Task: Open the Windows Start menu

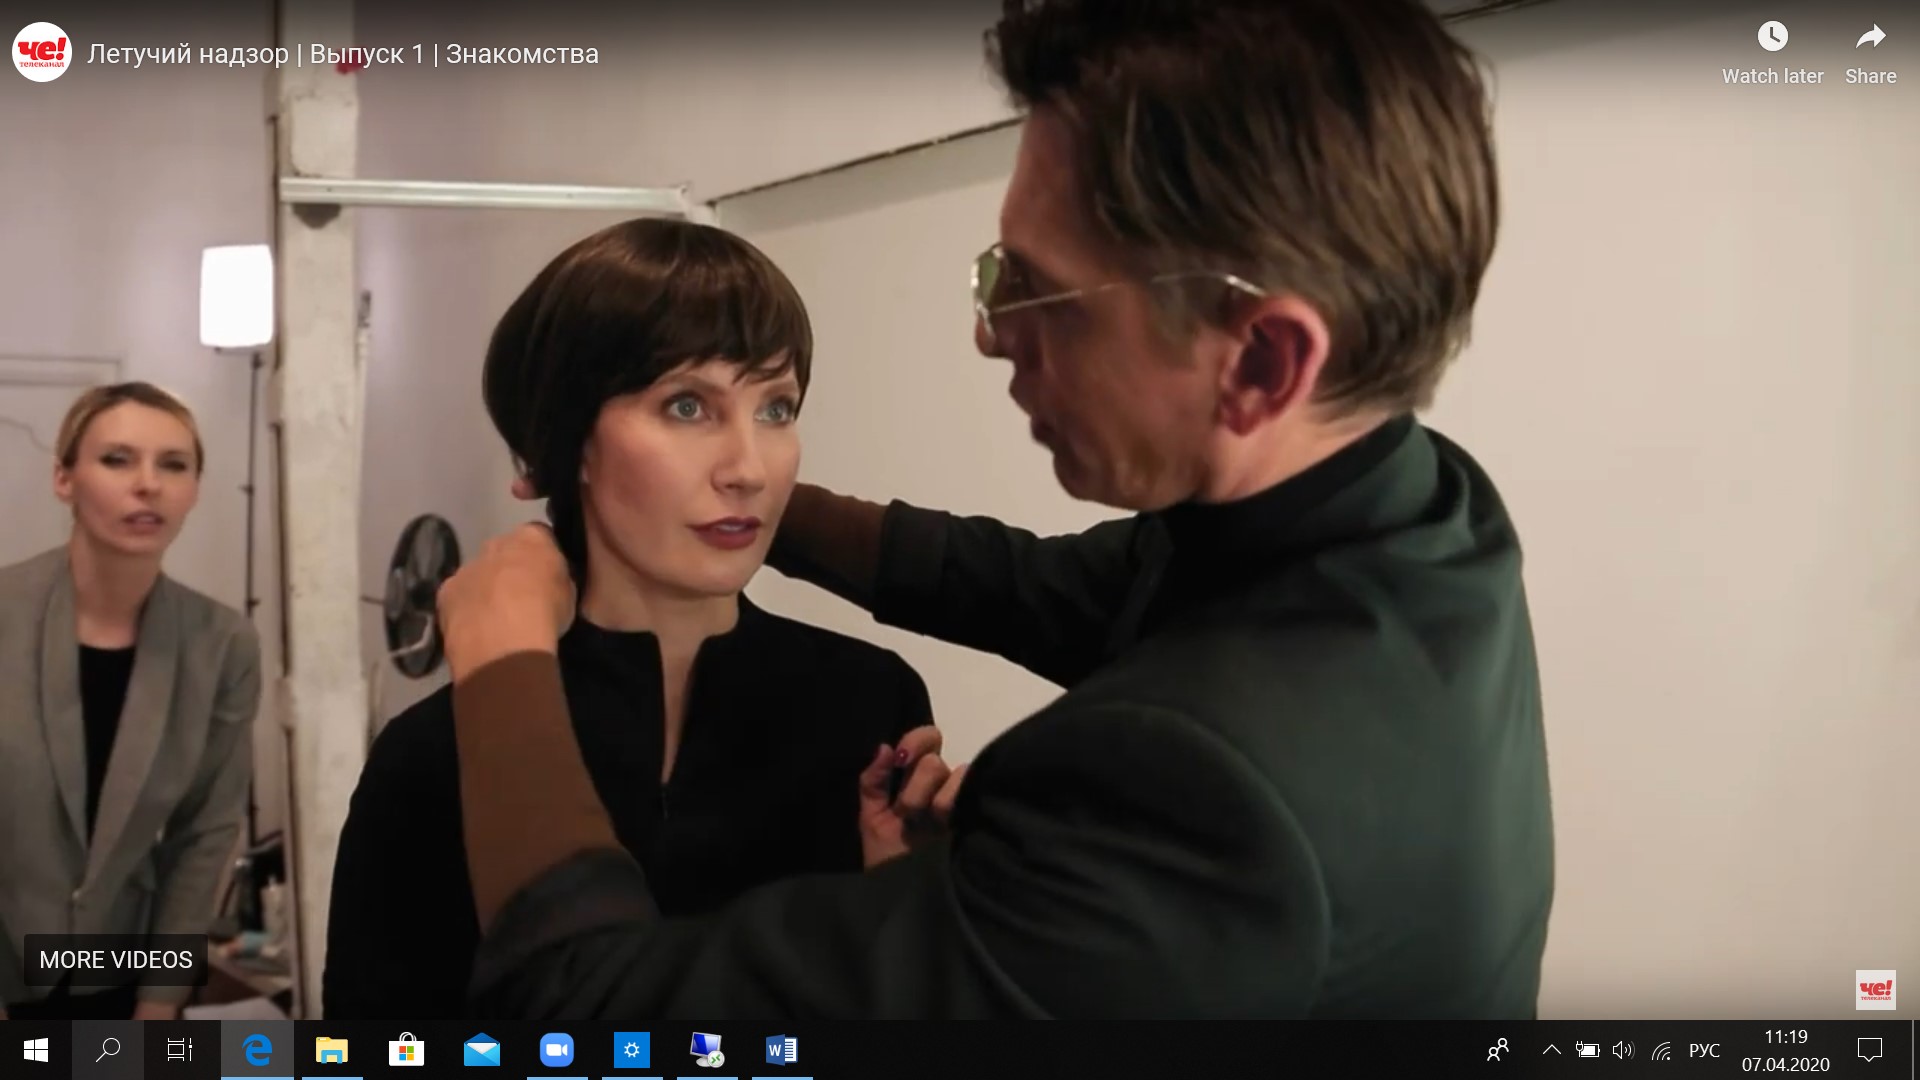Action: coord(36,1050)
